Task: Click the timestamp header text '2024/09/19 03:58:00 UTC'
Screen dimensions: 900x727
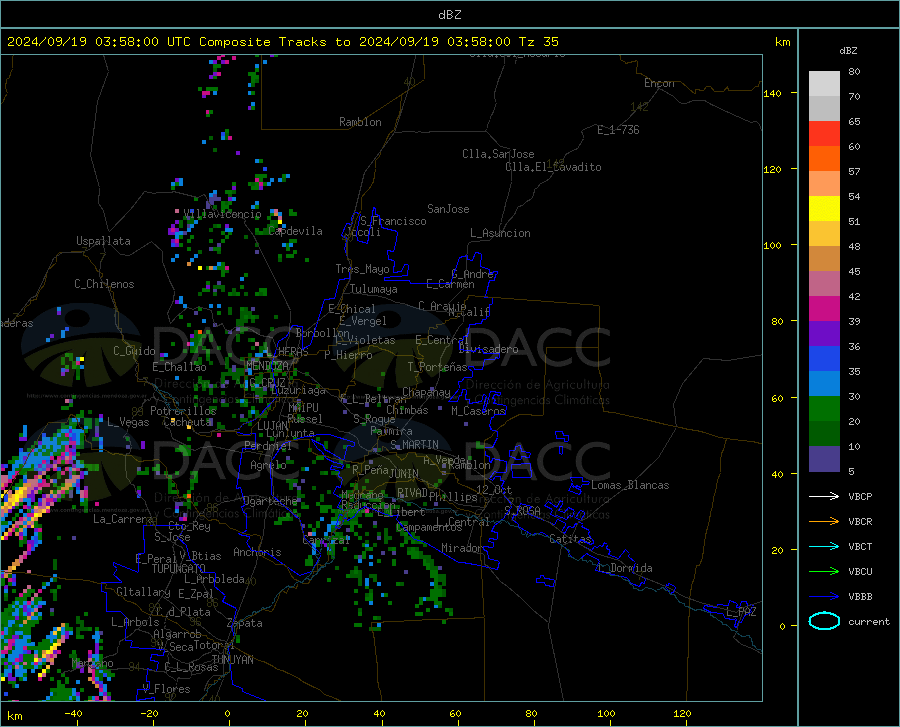Action: coord(99,42)
